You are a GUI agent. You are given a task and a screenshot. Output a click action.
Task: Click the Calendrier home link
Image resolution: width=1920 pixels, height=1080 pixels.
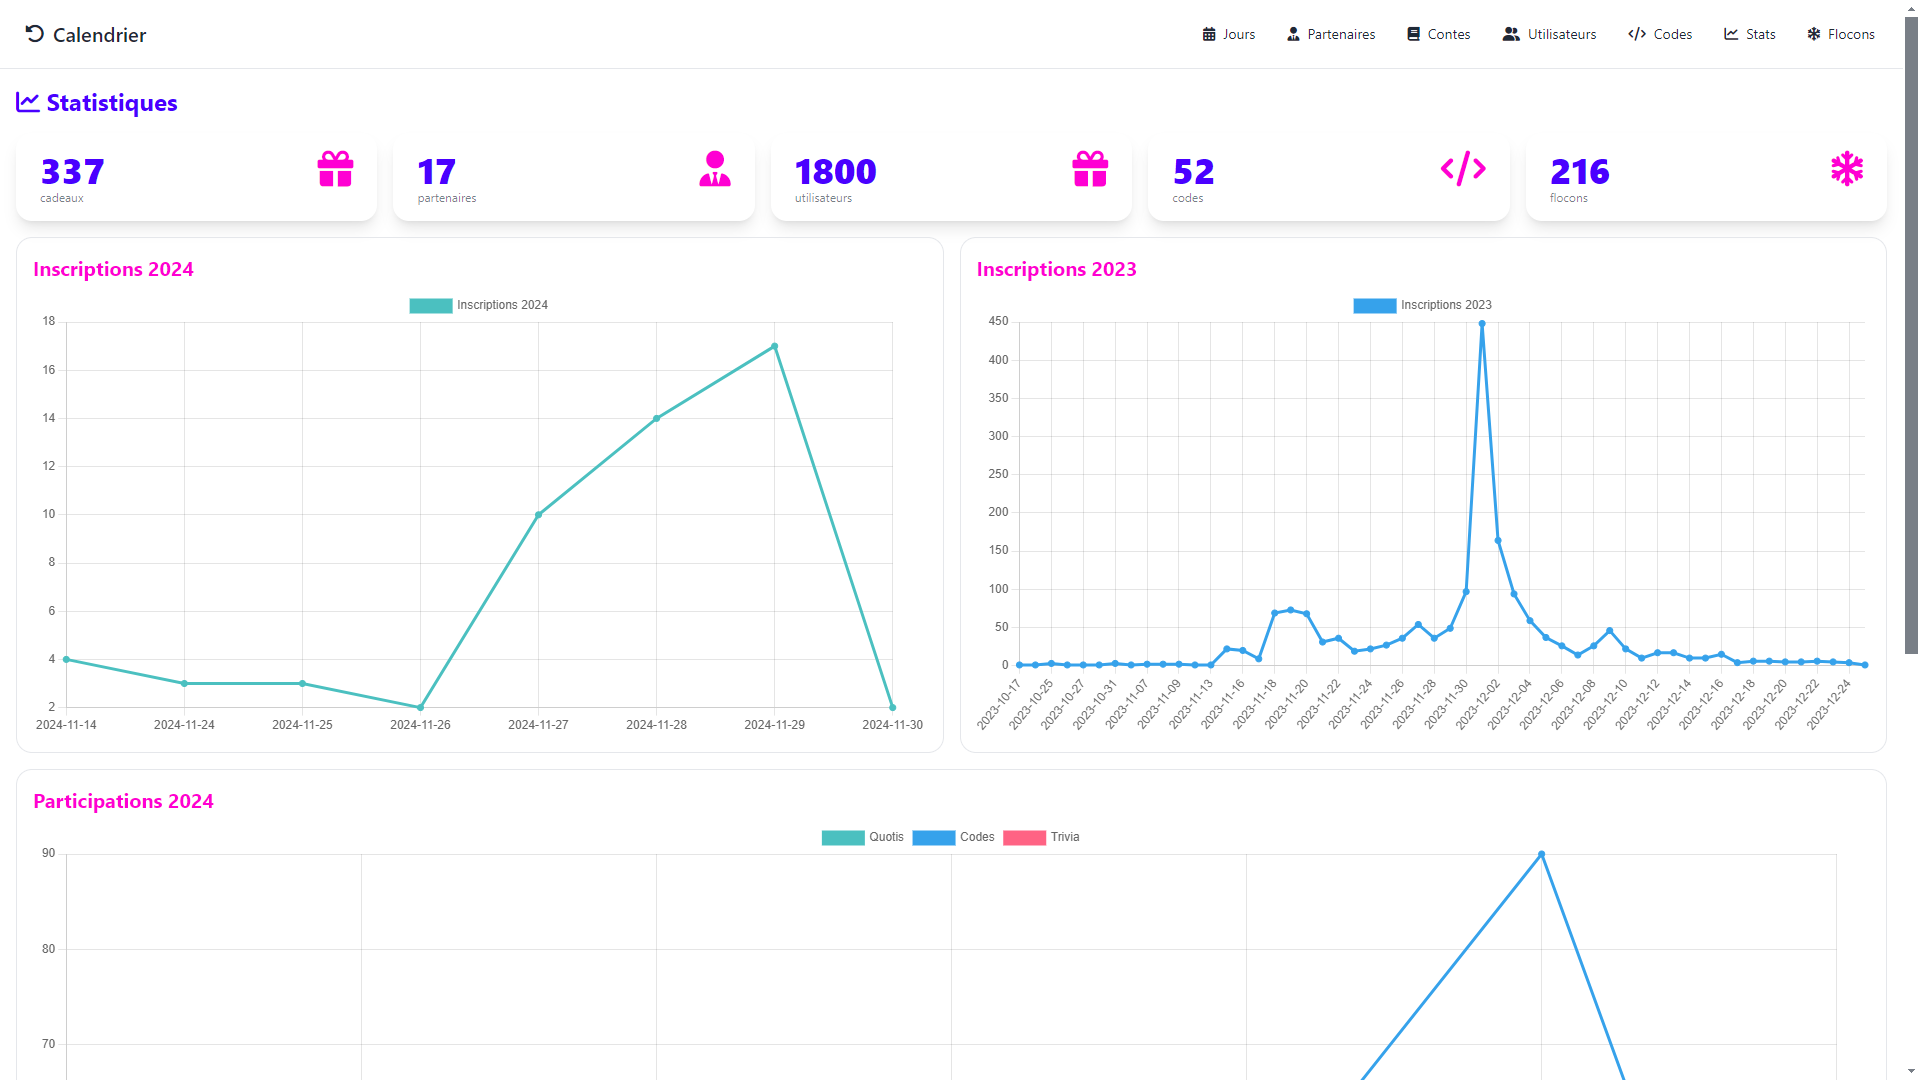tap(86, 34)
